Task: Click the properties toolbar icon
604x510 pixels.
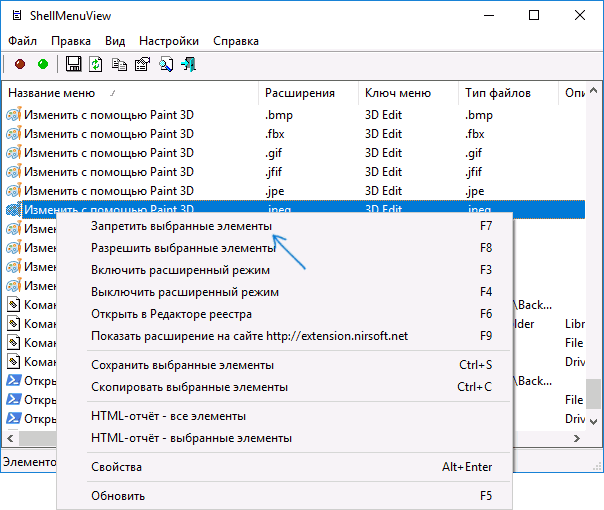Action: point(142,64)
